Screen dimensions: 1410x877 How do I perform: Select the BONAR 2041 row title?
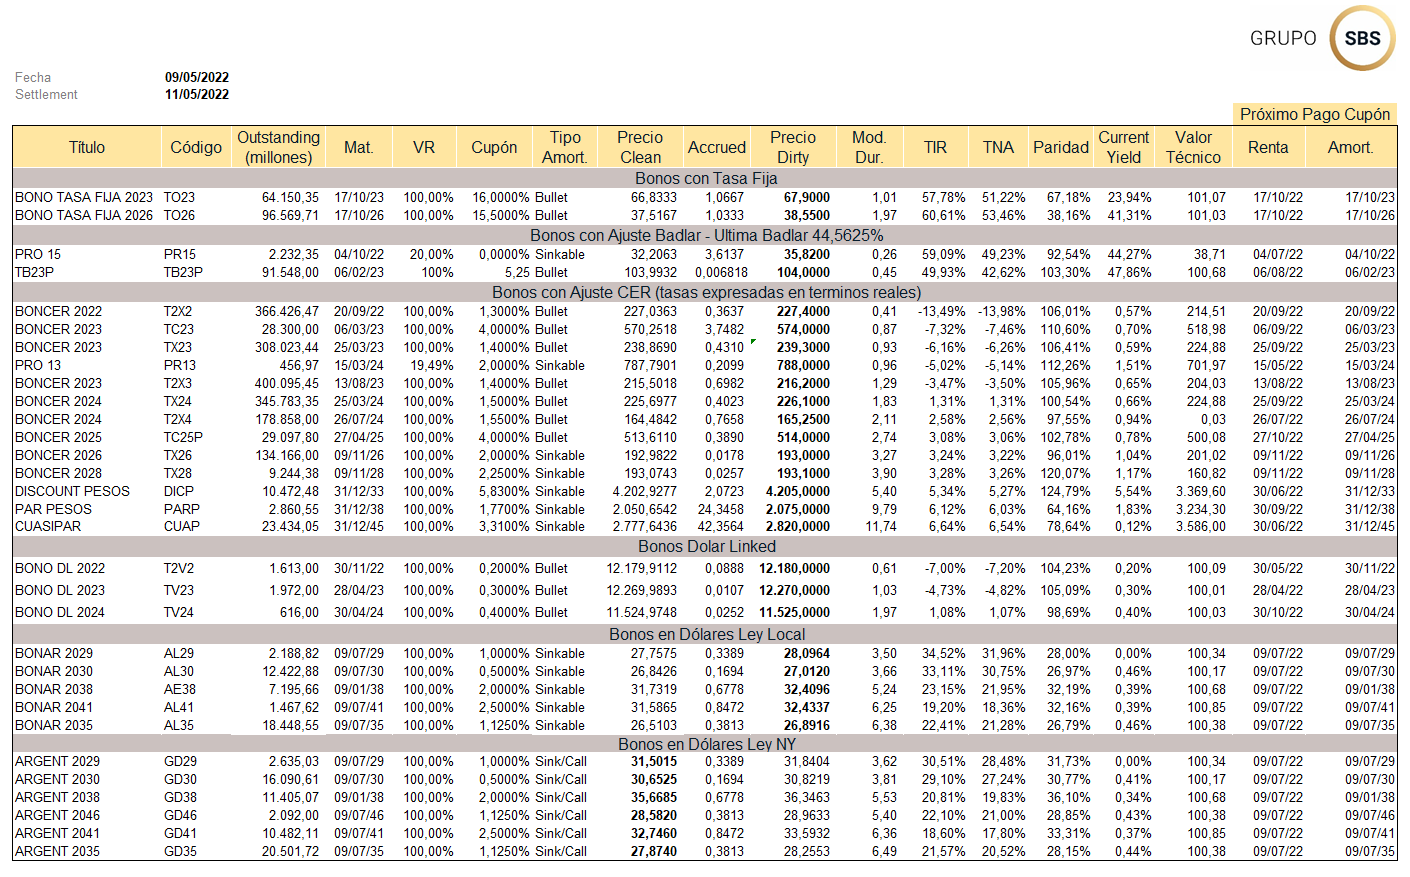pos(54,707)
